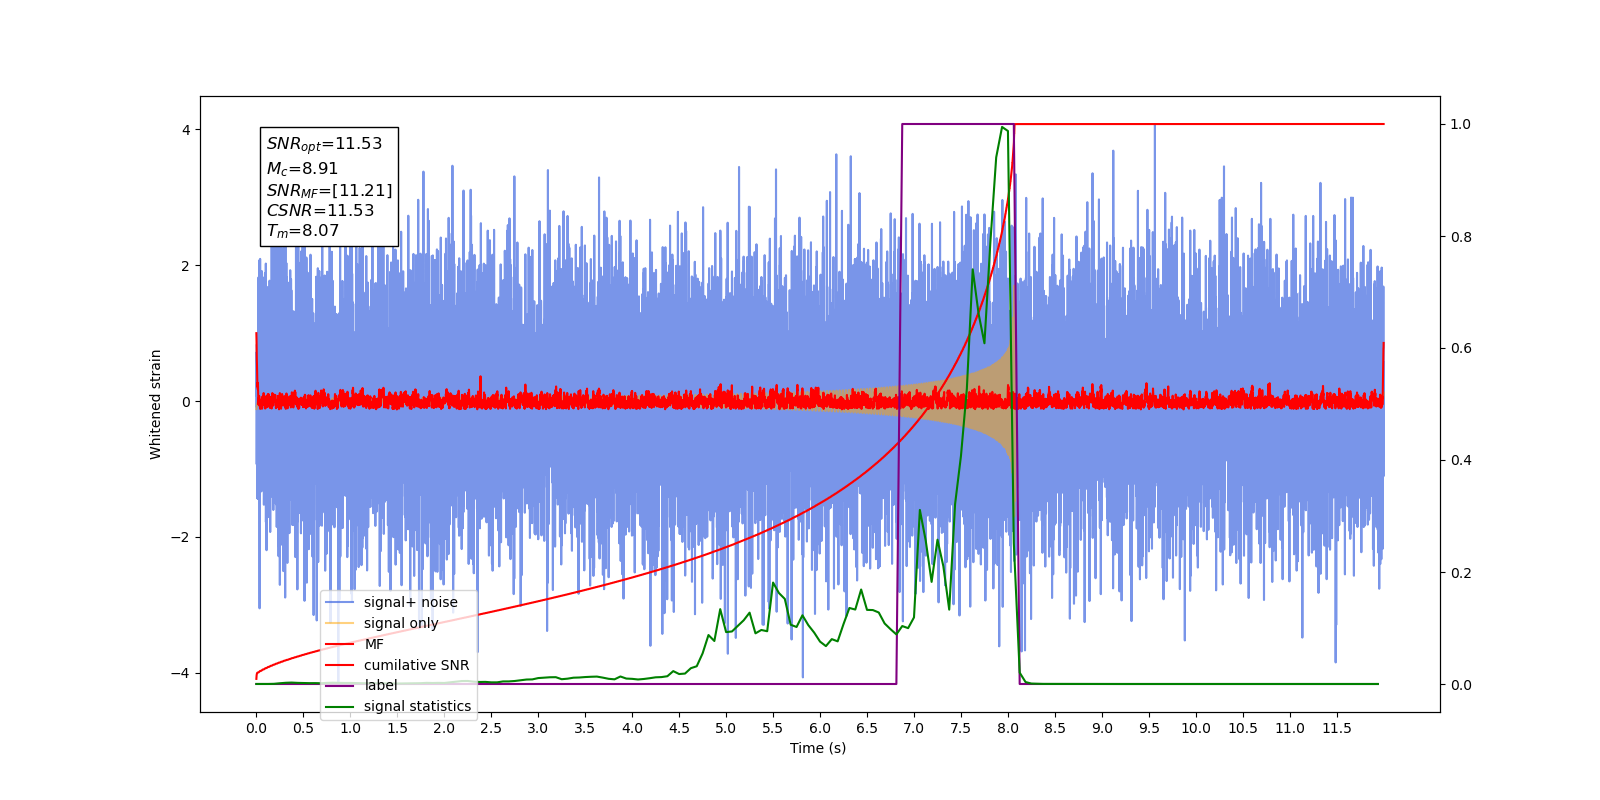Click the x-axis tick label 7.0
Viewport: 1600px width, 800px height.
[x=914, y=728]
